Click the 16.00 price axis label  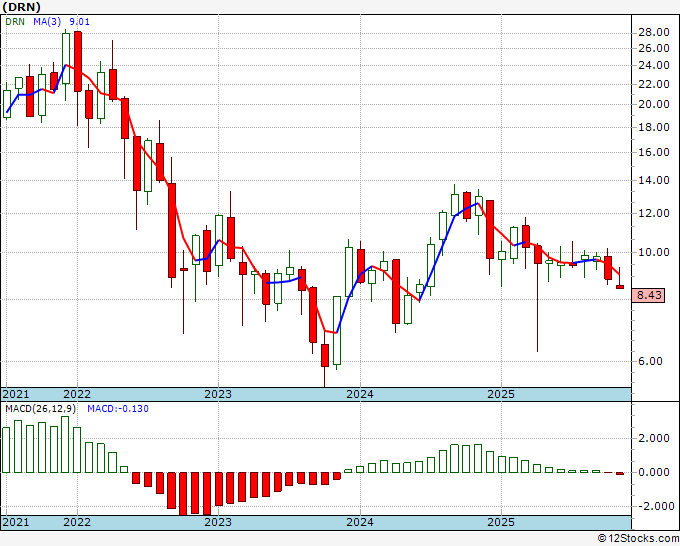pos(654,152)
